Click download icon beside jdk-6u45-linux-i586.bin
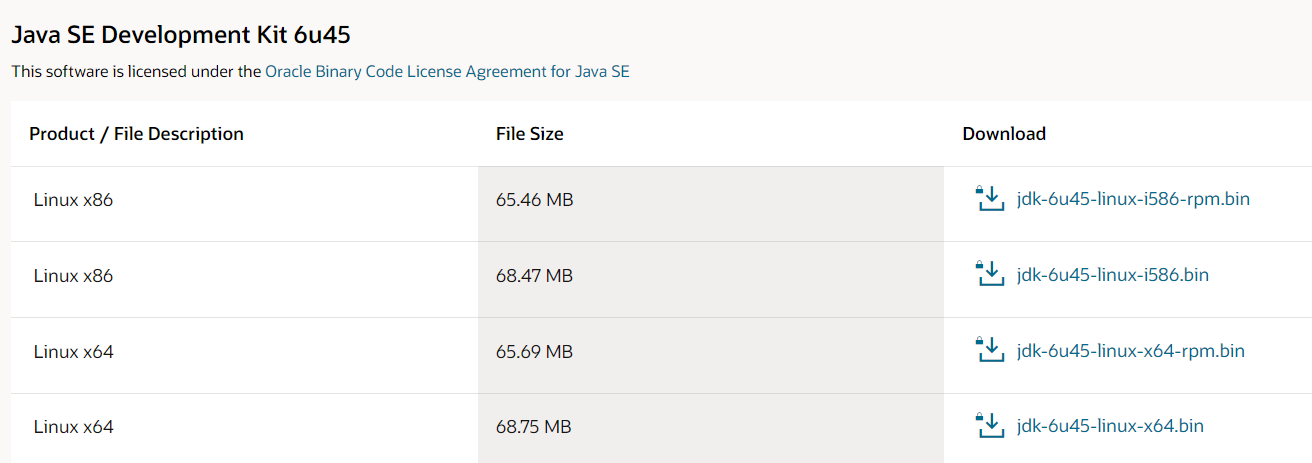The width and height of the screenshot is (1312, 463). tap(989, 274)
